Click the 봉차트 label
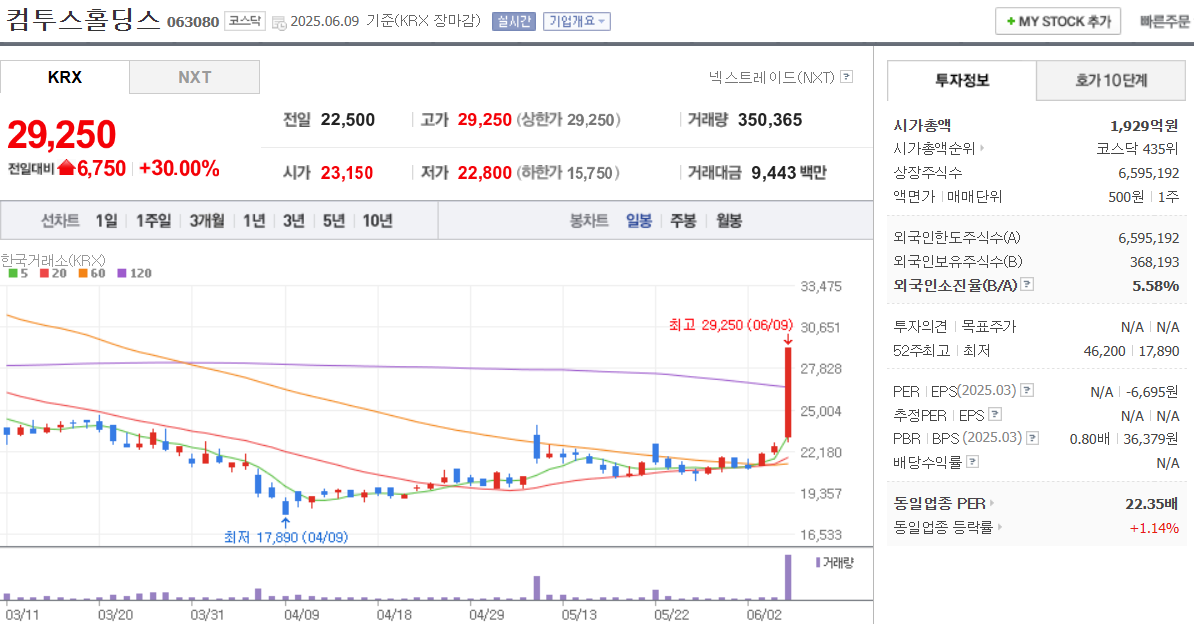1194x624 pixels. coord(589,221)
